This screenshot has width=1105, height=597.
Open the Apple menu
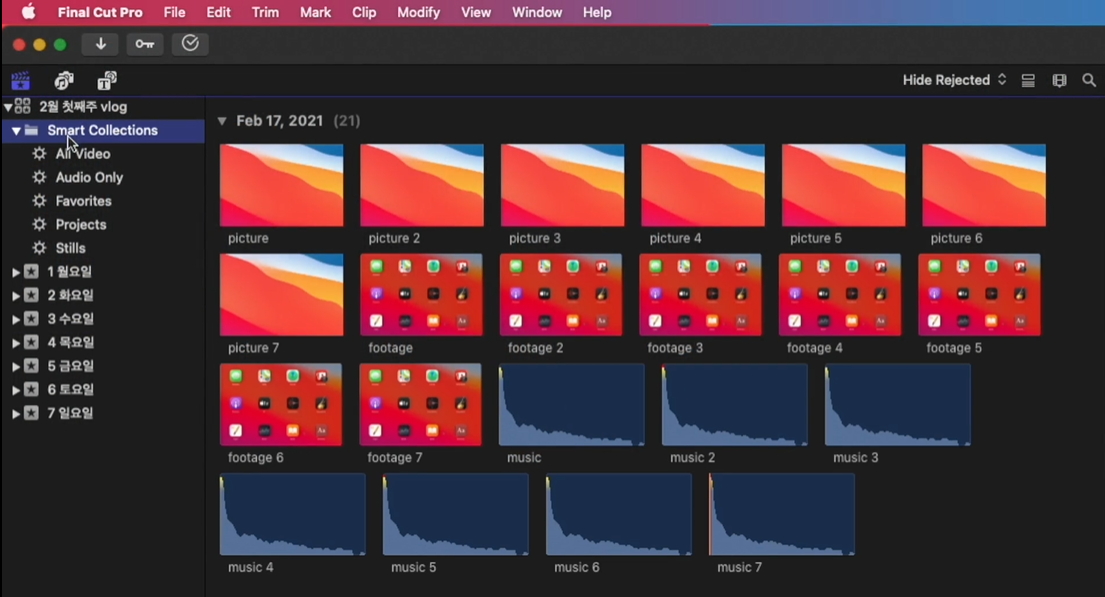click(x=28, y=12)
